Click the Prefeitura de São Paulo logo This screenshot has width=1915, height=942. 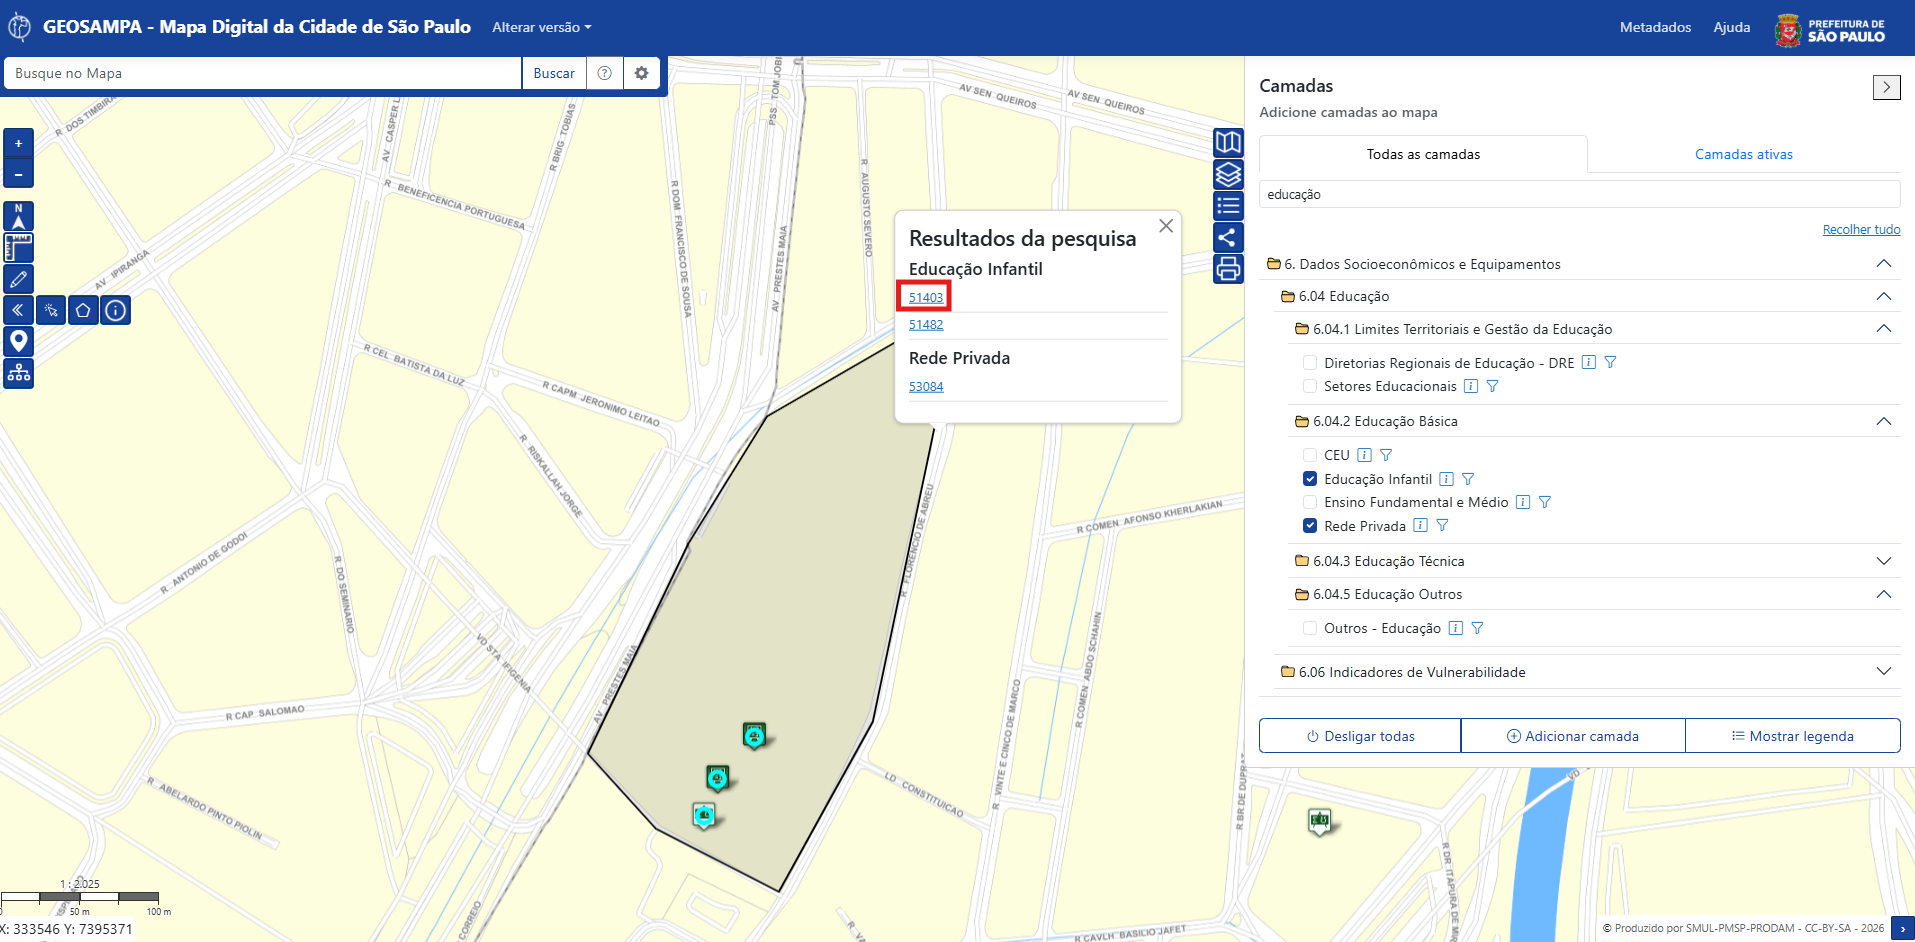point(1831,30)
